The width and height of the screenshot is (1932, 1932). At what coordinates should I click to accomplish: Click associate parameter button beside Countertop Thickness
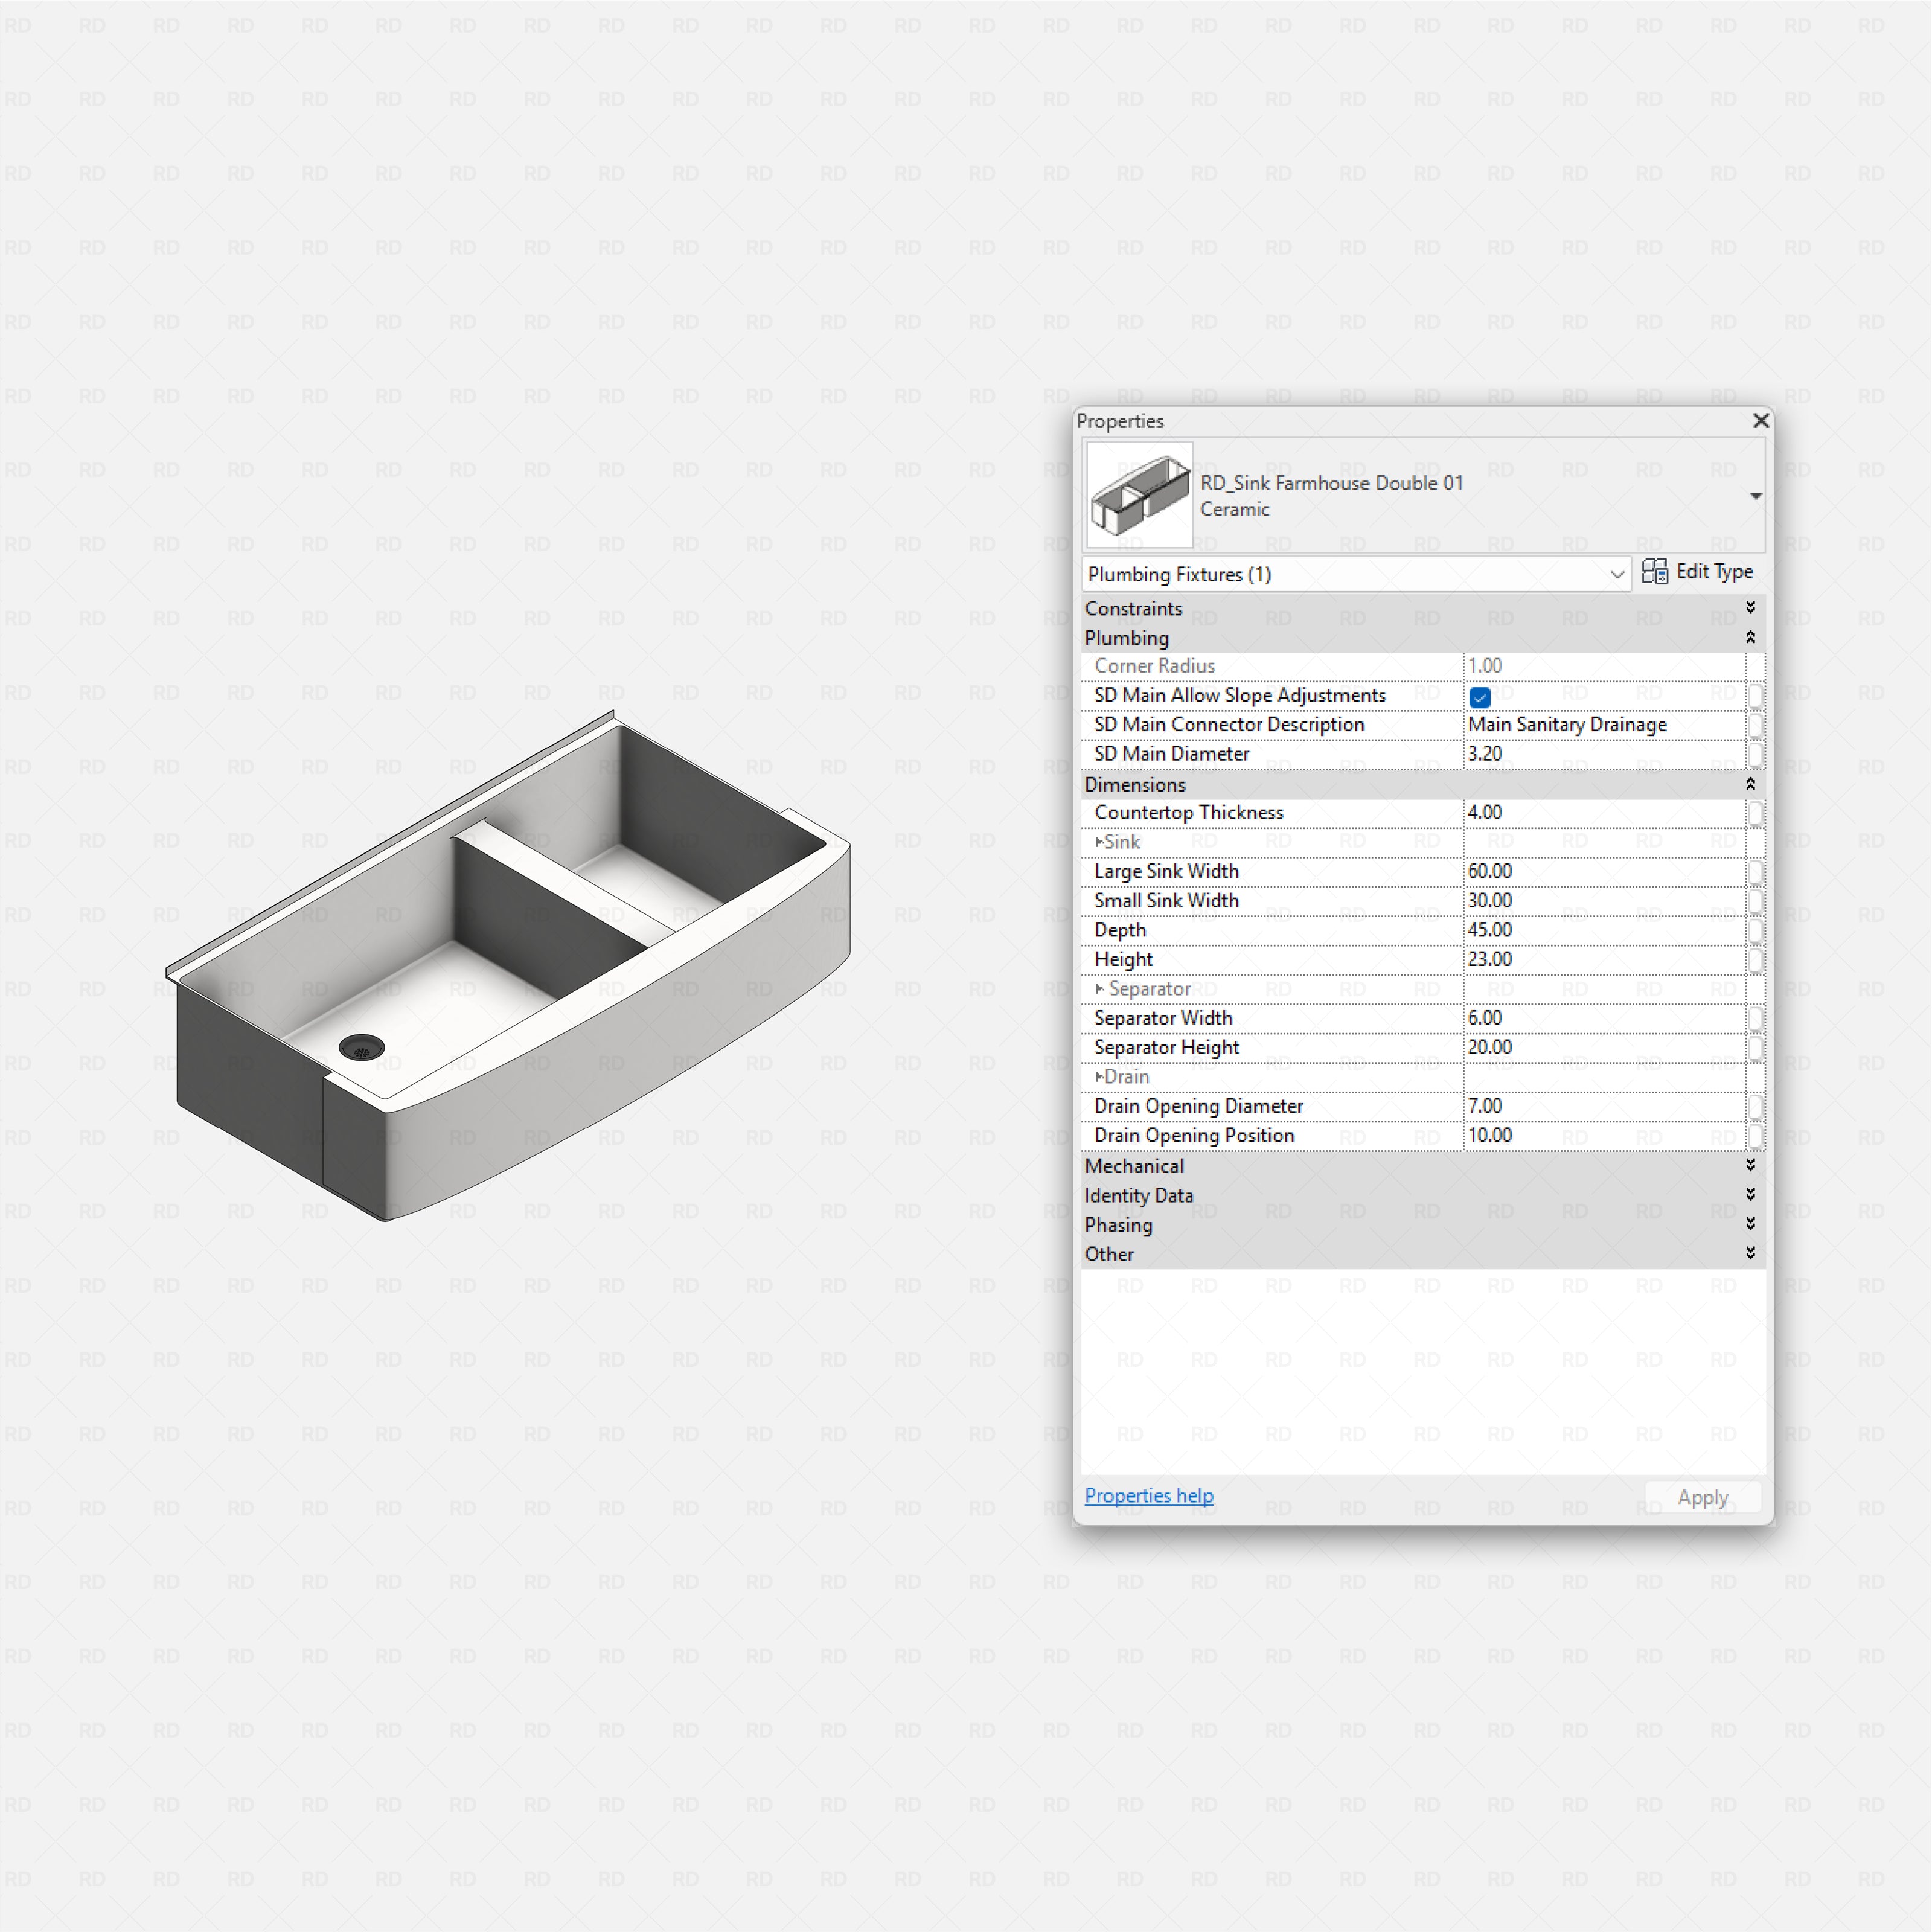[1756, 813]
